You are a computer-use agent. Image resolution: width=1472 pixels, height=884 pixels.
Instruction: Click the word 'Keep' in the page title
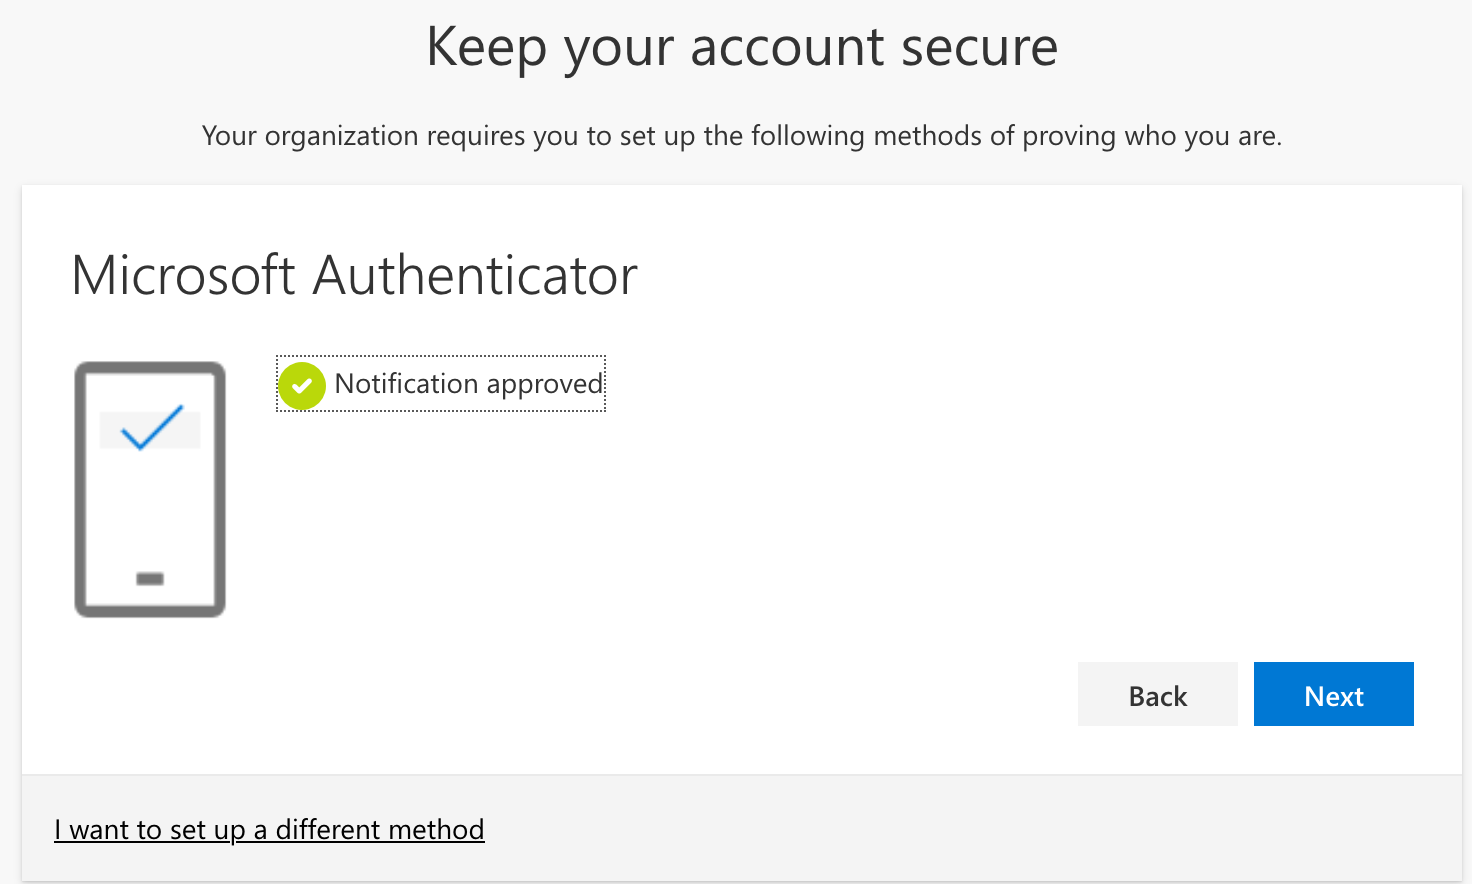point(486,47)
